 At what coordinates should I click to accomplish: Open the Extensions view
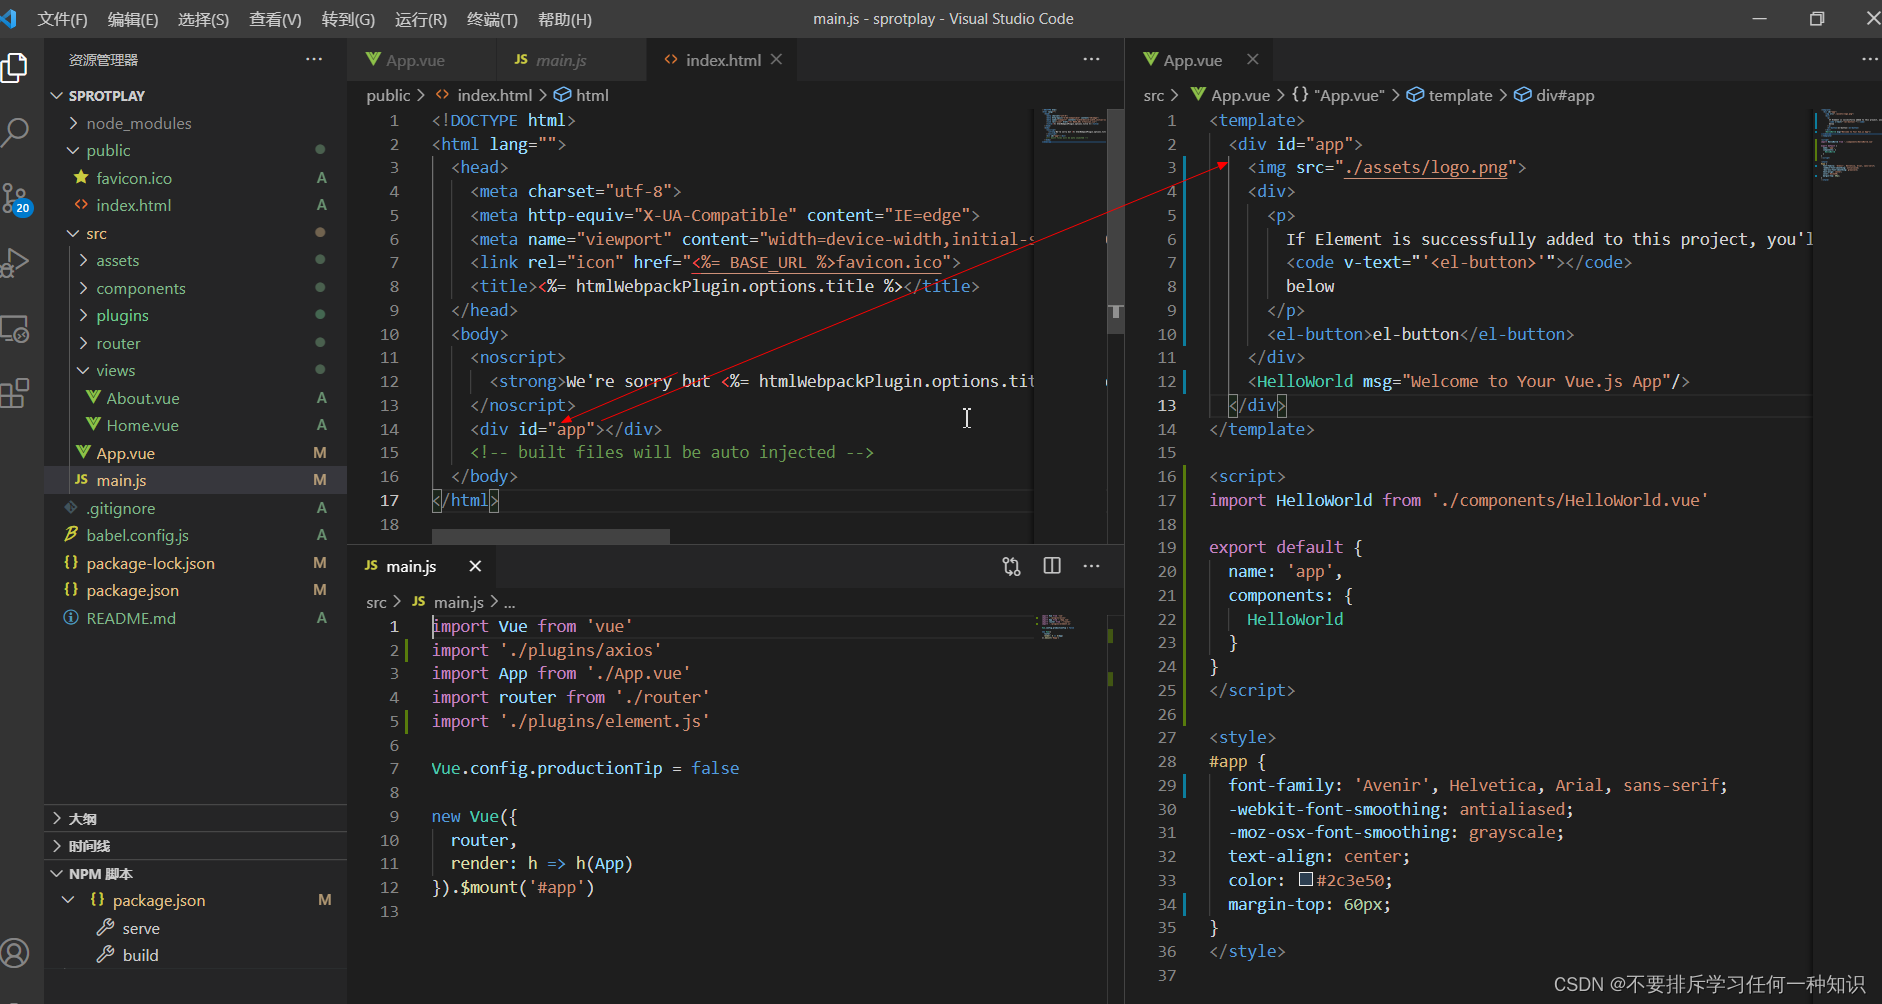coord(15,393)
